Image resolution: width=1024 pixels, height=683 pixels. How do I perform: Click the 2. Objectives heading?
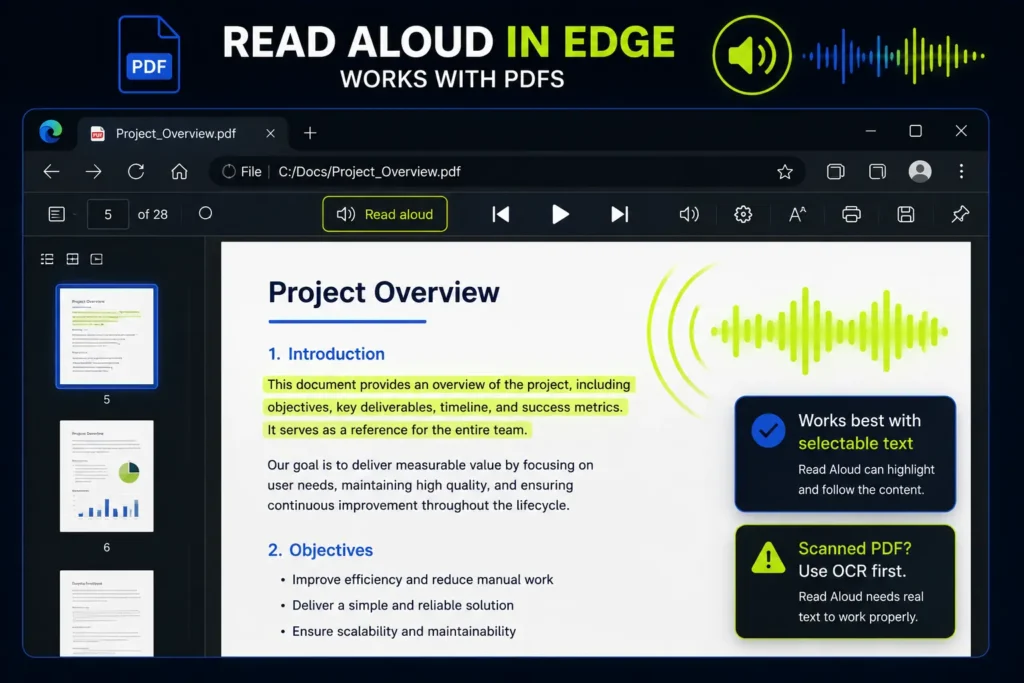[321, 550]
